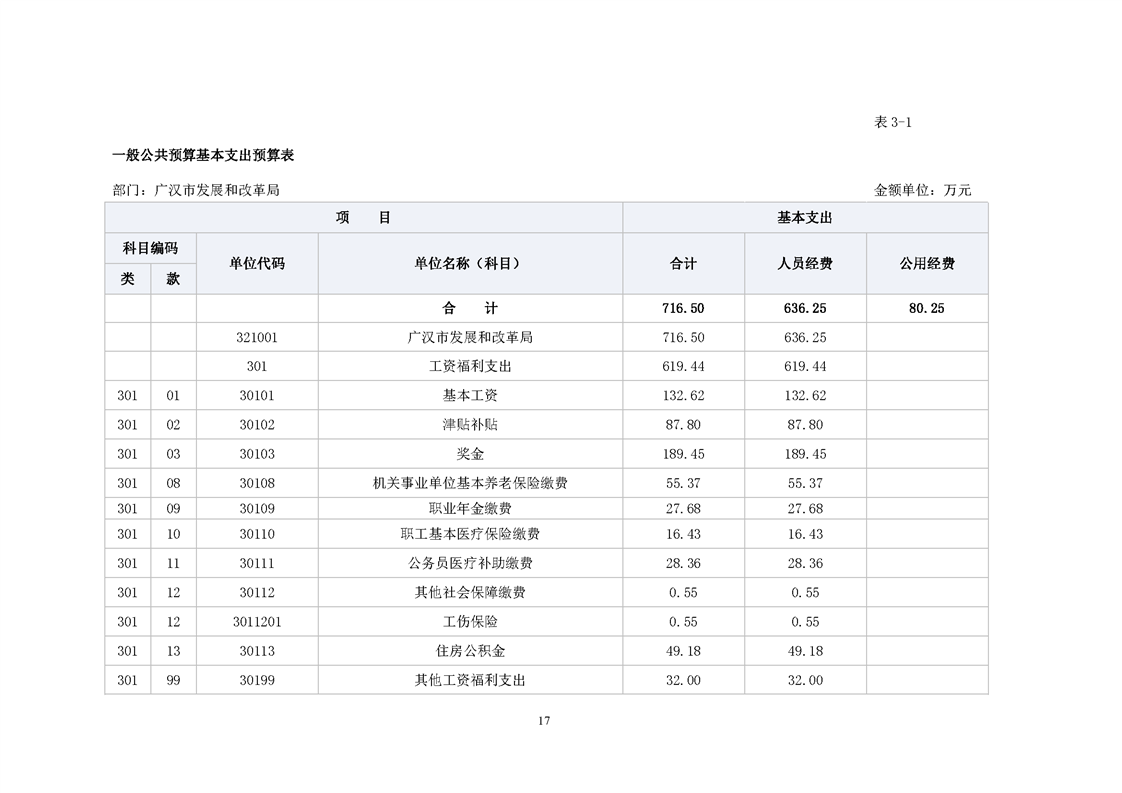Select the 职业年金缴费 cell
This screenshot has height=793, width=1122.
coord(470,509)
